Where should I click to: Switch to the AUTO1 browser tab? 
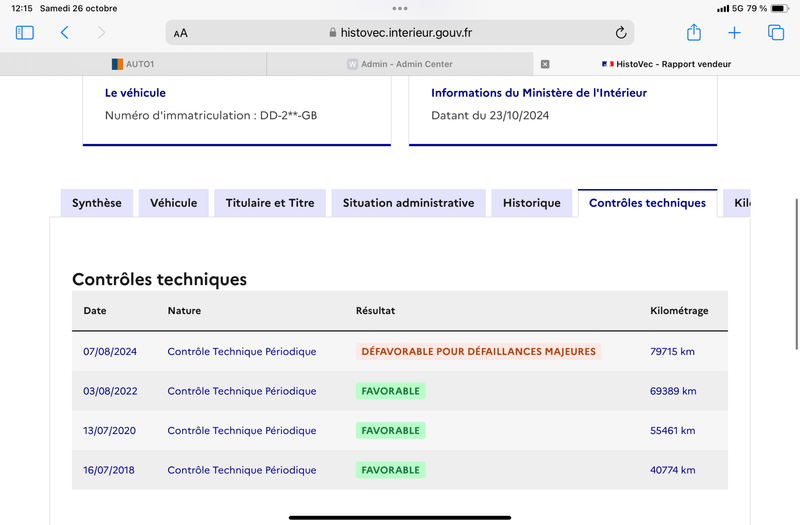click(133, 64)
